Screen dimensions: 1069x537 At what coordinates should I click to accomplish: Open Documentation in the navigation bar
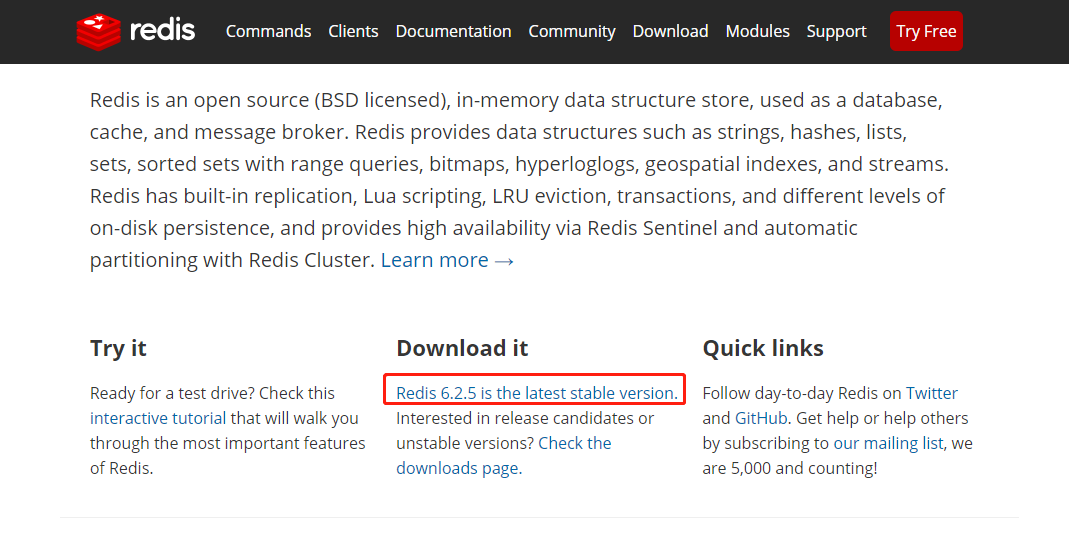(x=453, y=31)
